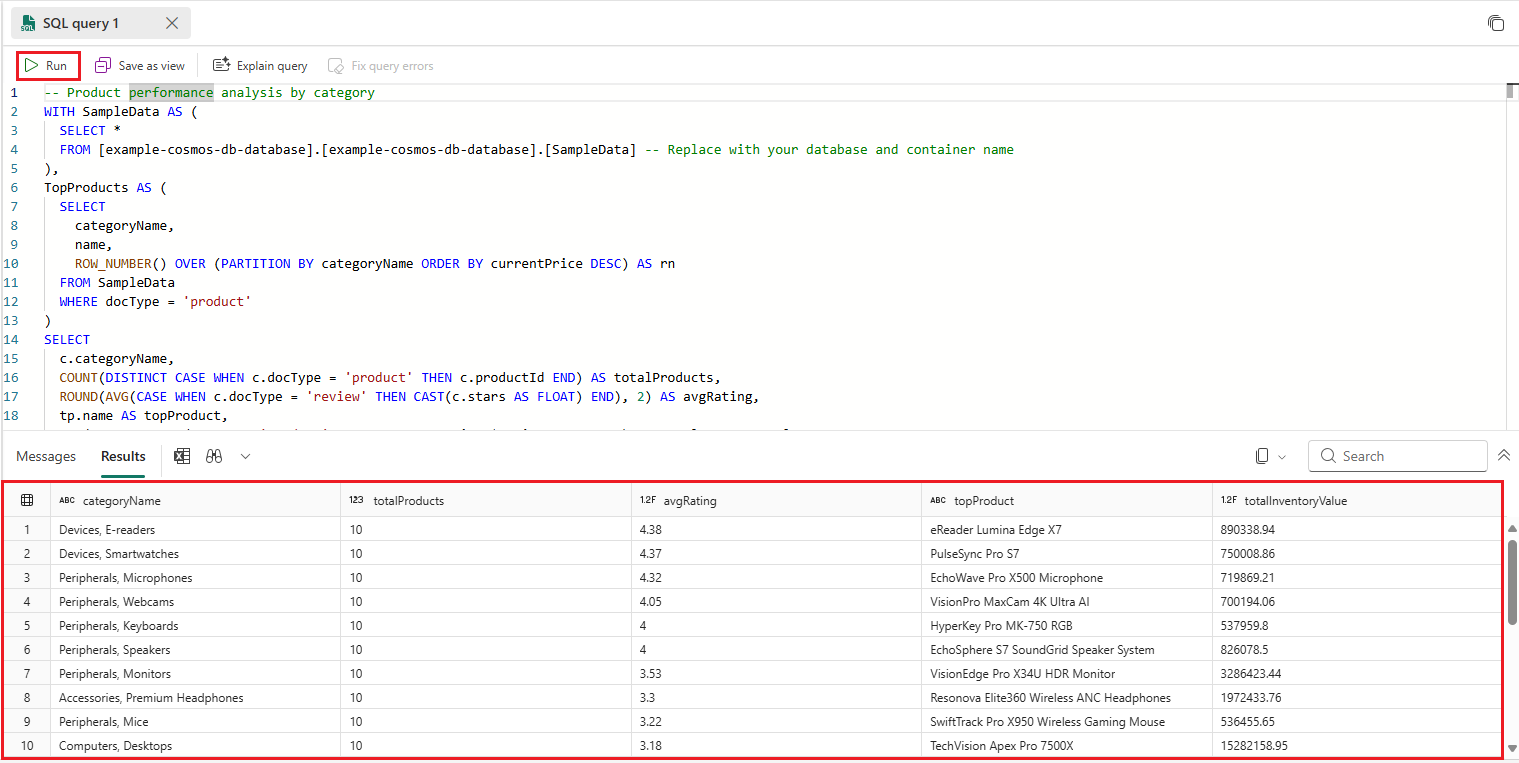Switch to the Messages tab
The image size is (1519, 763).
[45, 455]
